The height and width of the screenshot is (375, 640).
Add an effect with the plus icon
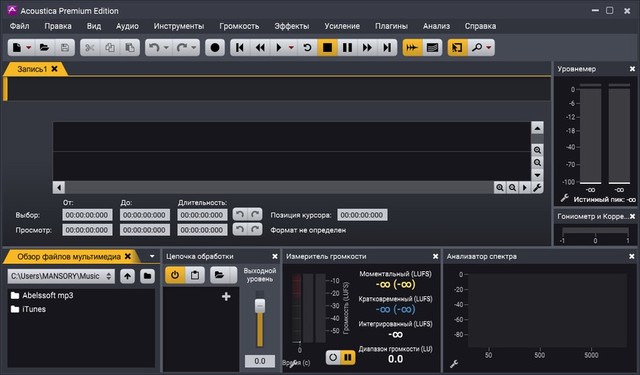[x=226, y=297]
